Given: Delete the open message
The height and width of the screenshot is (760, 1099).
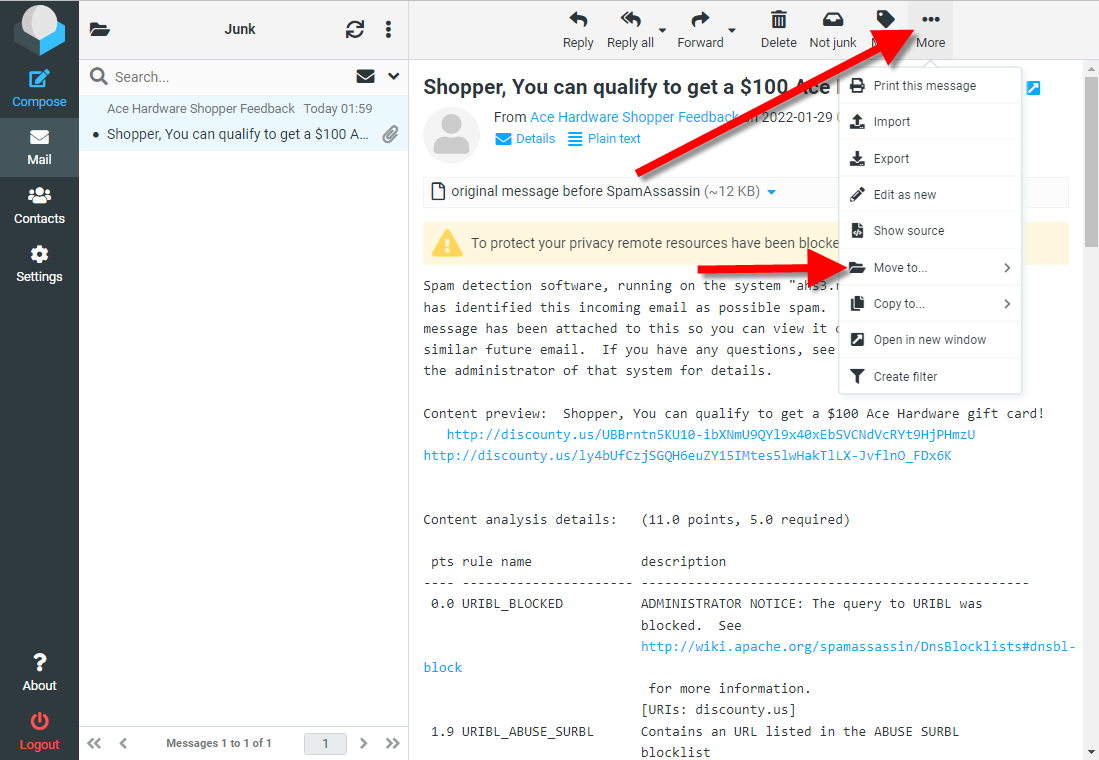Looking at the screenshot, I should tap(779, 30).
